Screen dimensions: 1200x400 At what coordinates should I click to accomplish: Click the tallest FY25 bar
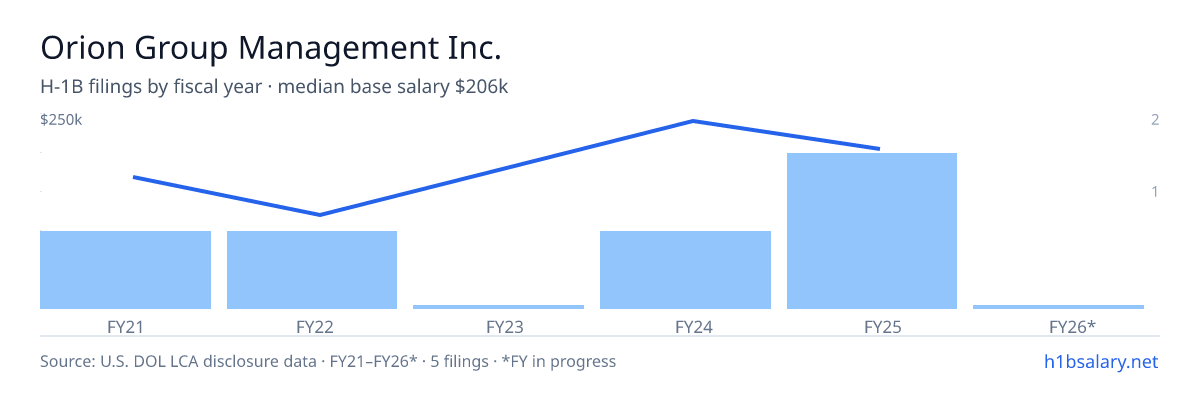872,231
